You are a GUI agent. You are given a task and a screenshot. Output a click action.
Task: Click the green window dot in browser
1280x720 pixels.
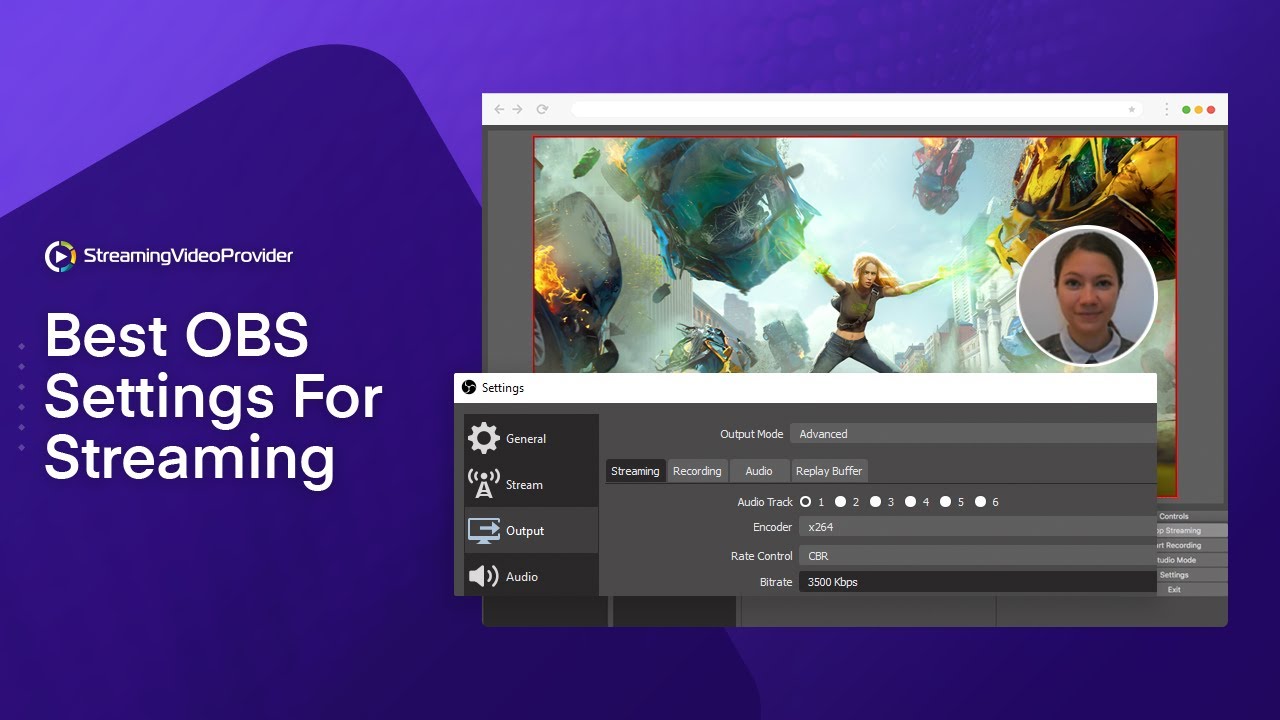(x=1187, y=109)
